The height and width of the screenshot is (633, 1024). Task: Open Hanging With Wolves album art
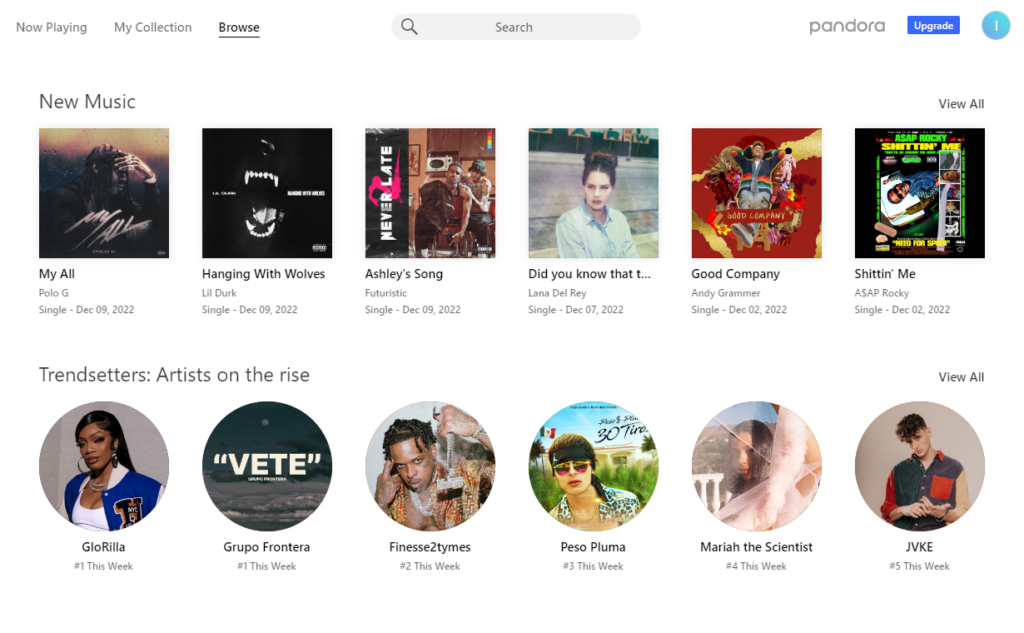click(x=267, y=193)
